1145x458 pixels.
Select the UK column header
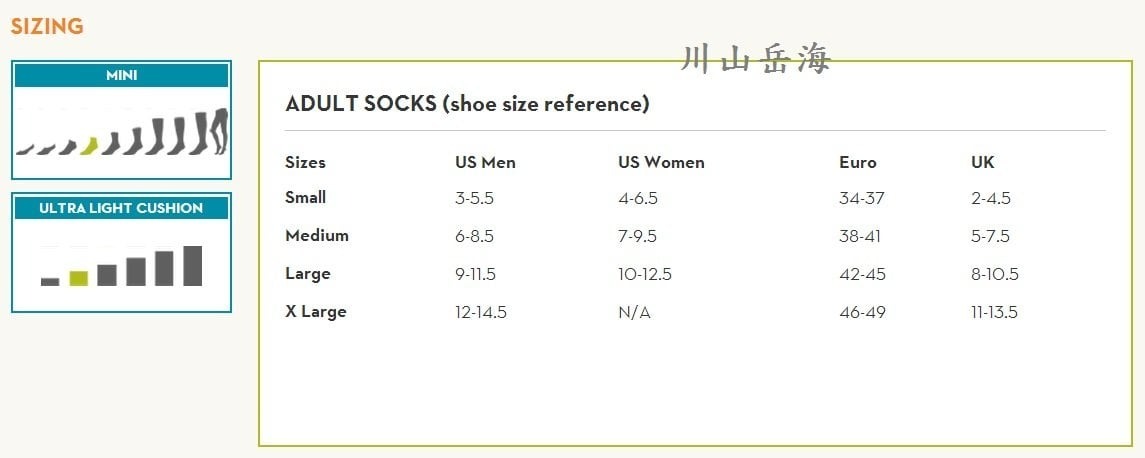(982, 162)
